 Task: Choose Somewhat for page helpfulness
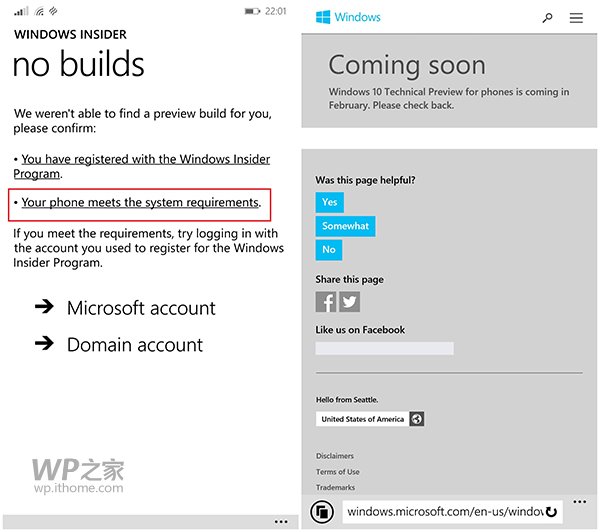[x=345, y=226]
